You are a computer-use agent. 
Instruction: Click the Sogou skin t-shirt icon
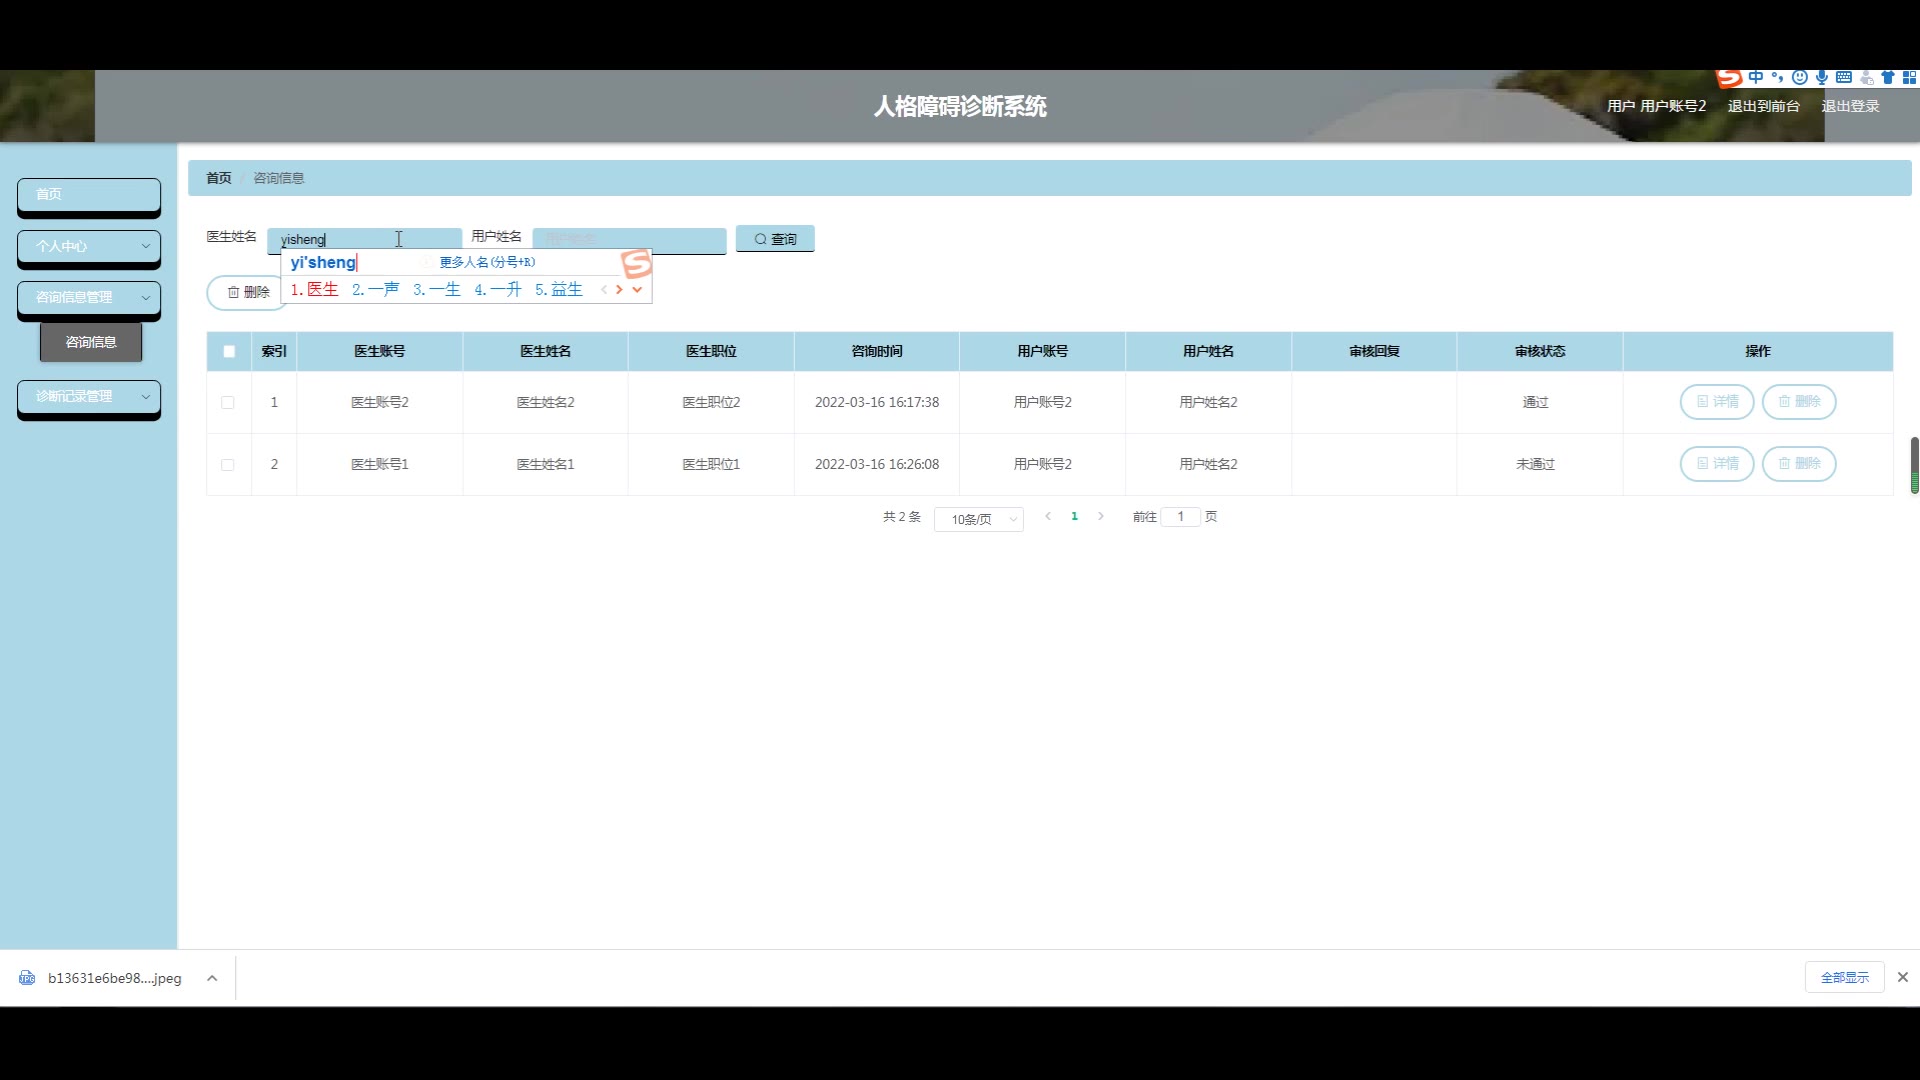click(x=1888, y=77)
